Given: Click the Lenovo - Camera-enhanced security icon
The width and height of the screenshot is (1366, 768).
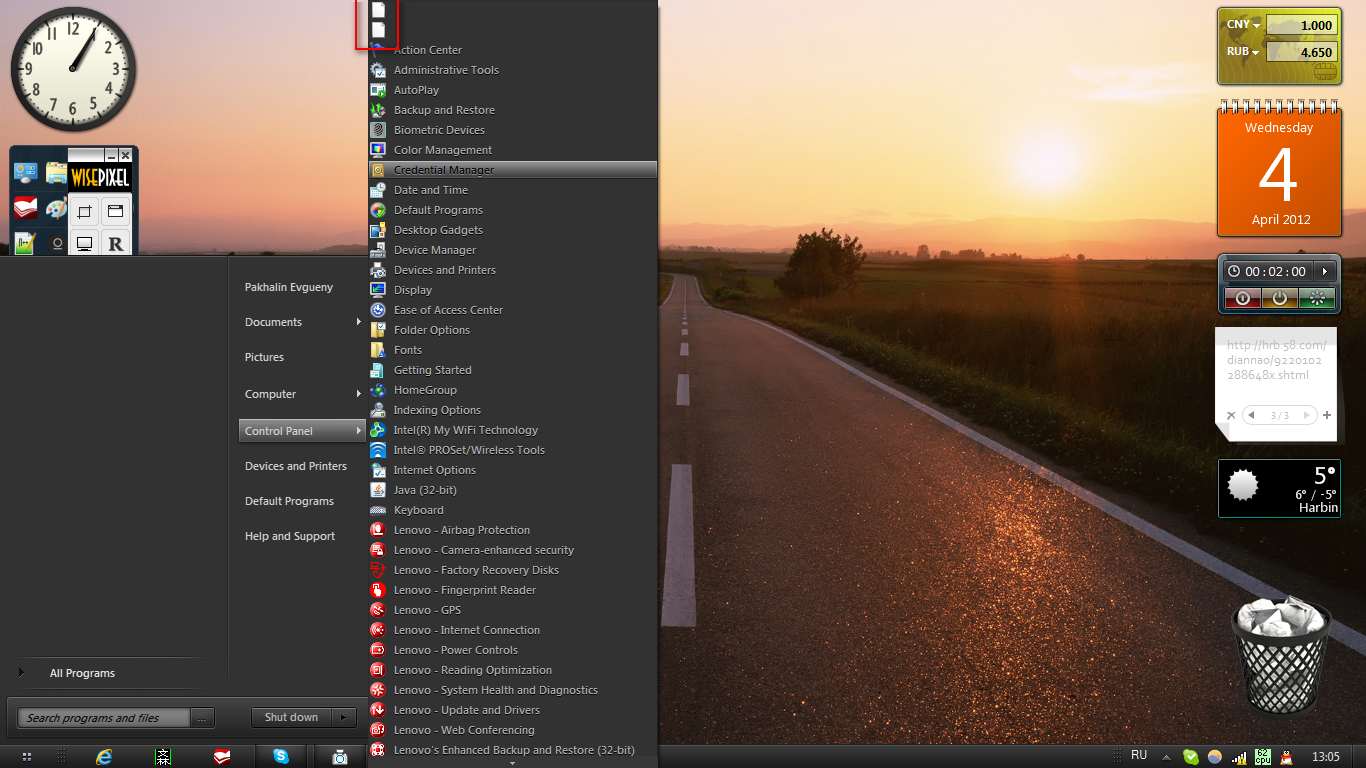Looking at the screenshot, I should pyautogui.click(x=378, y=550).
